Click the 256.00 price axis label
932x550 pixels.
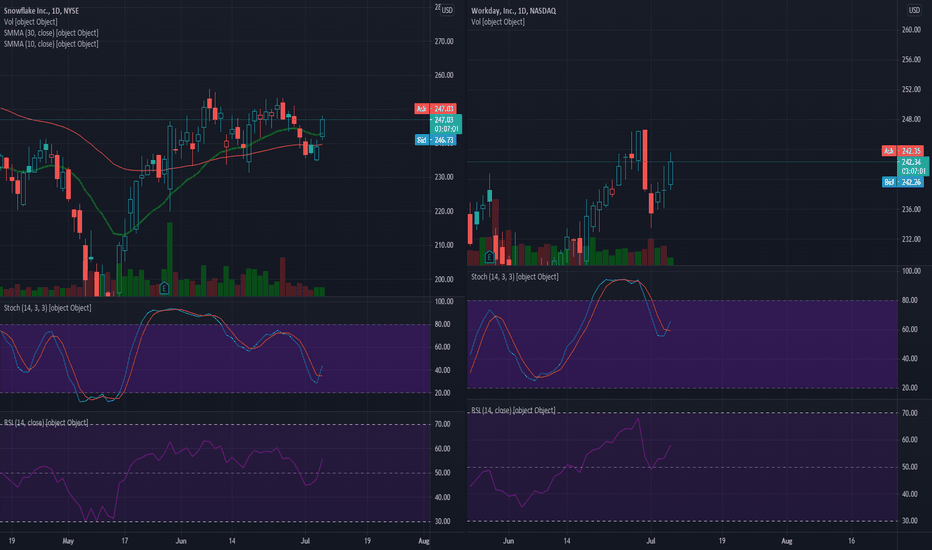[x=911, y=59]
